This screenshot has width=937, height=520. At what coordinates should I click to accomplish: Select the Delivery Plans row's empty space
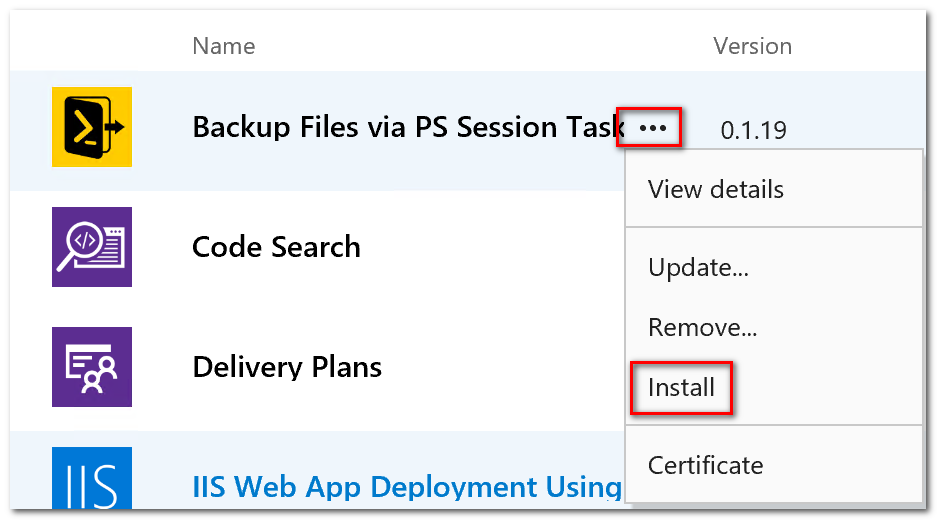click(x=500, y=367)
